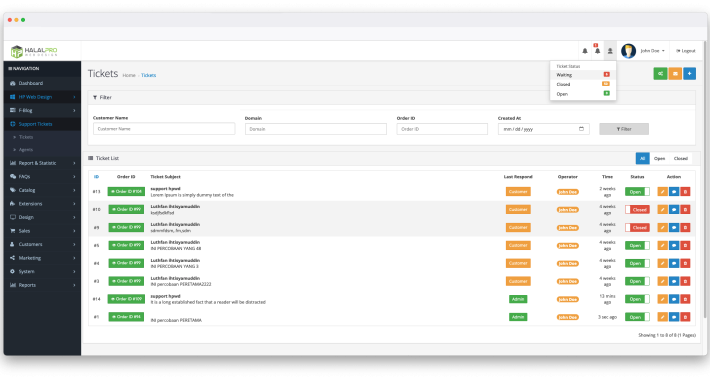
Task: Delete ticket #5 with the trash icon
Action: tap(685, 245)
